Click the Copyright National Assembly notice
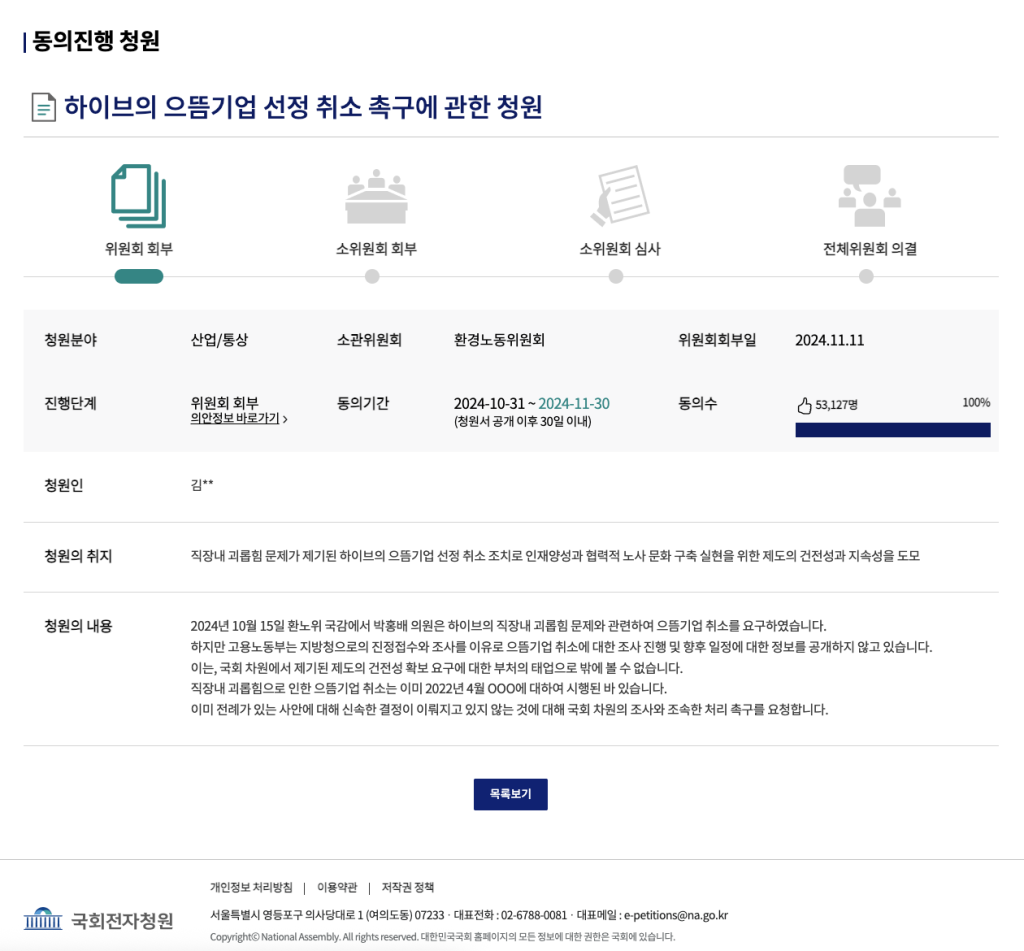The width and height of the screenshot is (1024, 951). coord(443,937)
